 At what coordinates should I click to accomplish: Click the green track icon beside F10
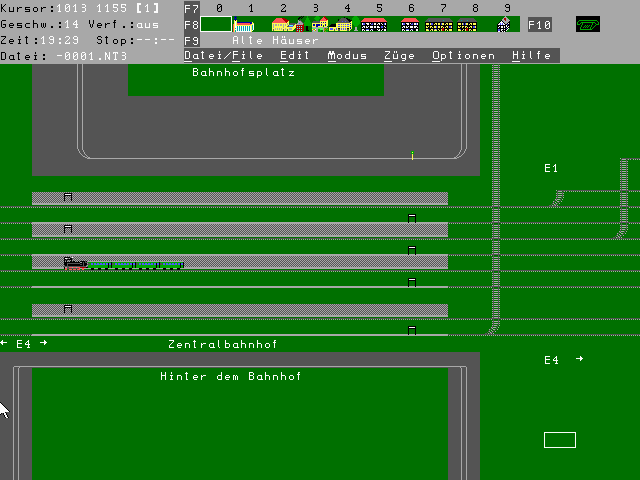(x=588, y=24)
